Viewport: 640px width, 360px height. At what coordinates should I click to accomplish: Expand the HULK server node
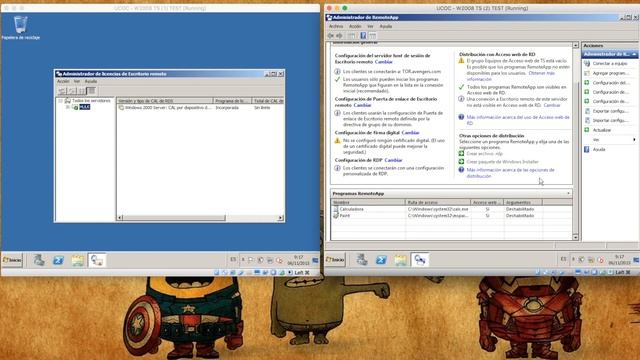[x=67, y=107]
